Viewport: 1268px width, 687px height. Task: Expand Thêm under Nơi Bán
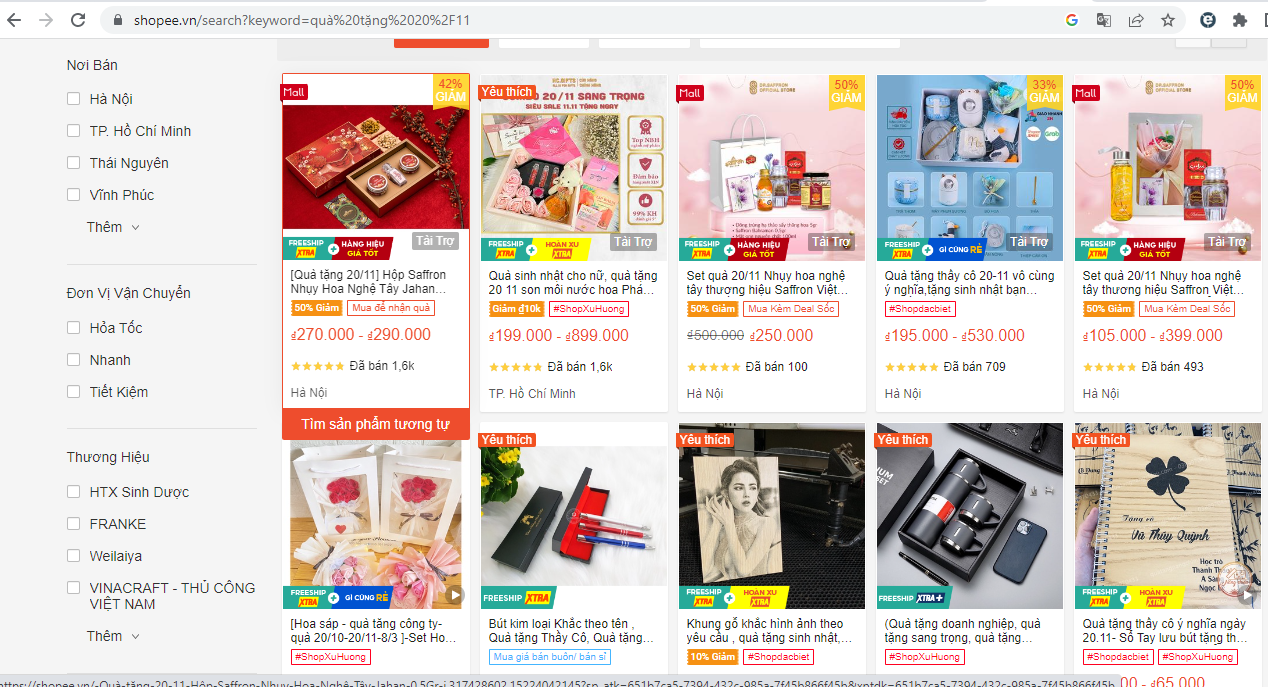click(x=113, y=227)
